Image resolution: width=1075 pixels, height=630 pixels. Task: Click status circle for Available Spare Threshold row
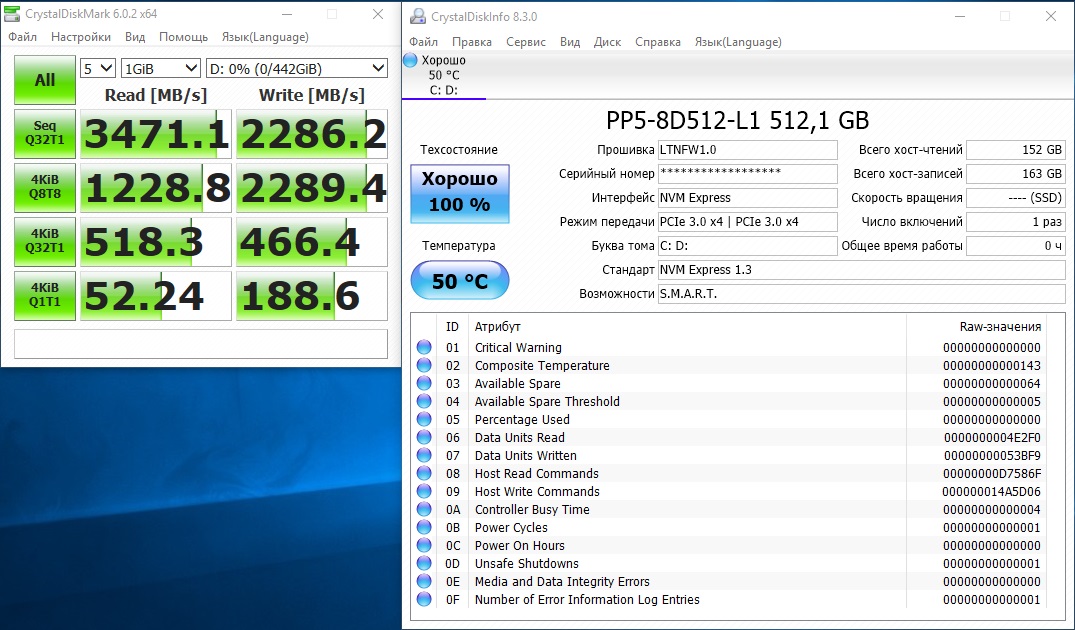[424, 401]
